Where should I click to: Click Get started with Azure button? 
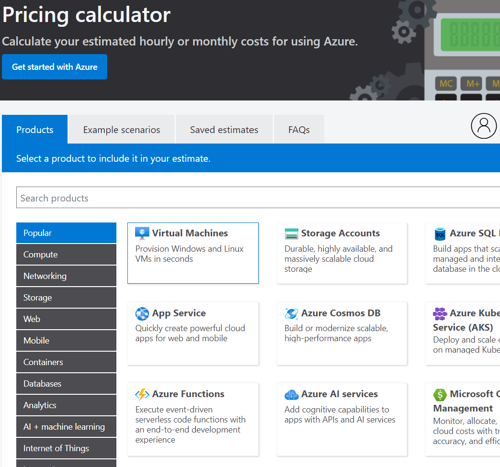(54, 67)
